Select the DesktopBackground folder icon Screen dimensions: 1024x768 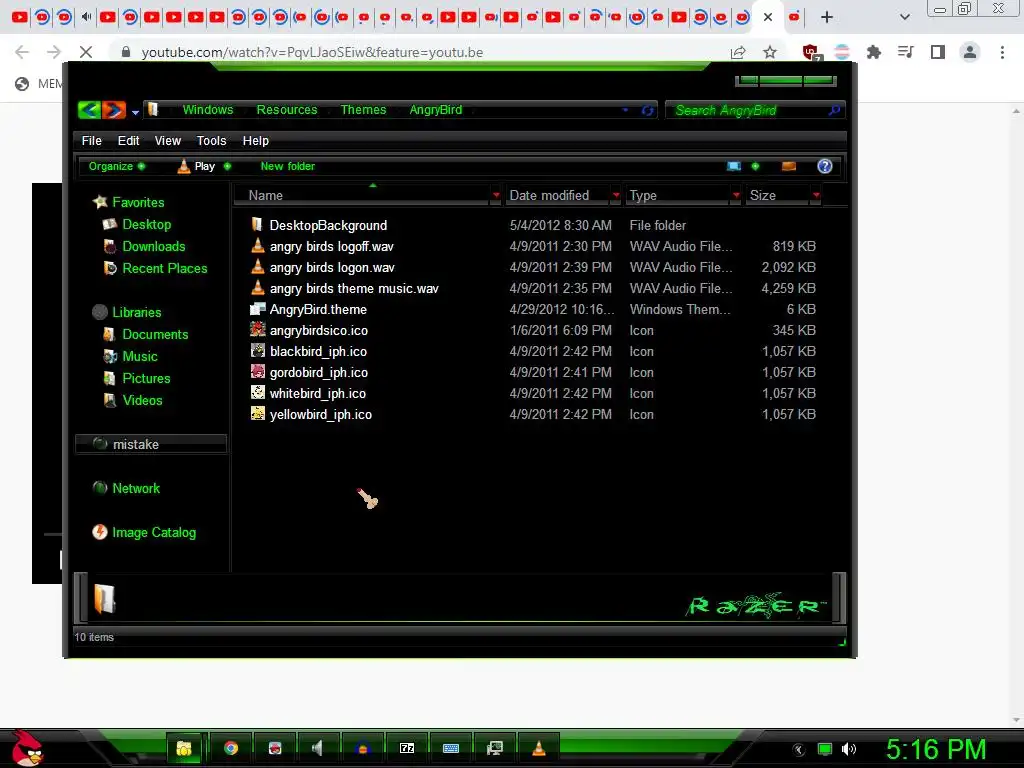pyautogui.click(x=257, y=225)
